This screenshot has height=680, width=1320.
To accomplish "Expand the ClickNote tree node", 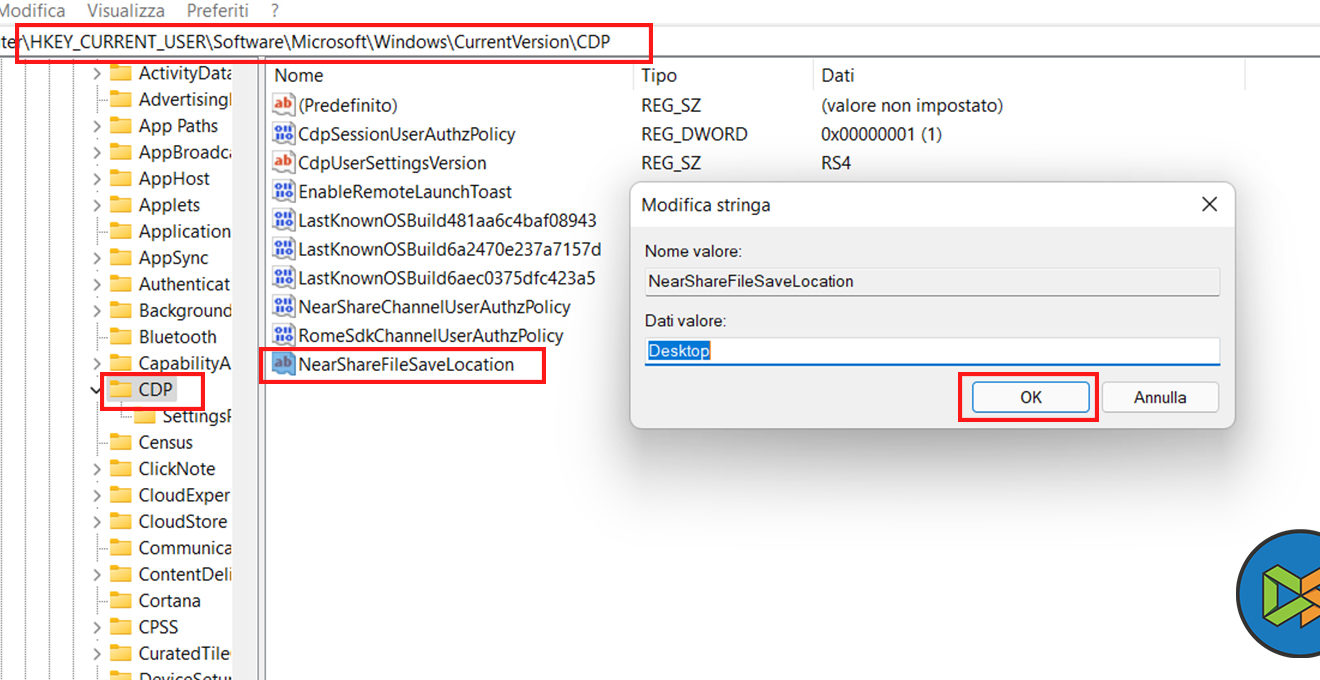I will tap(97, 469).
